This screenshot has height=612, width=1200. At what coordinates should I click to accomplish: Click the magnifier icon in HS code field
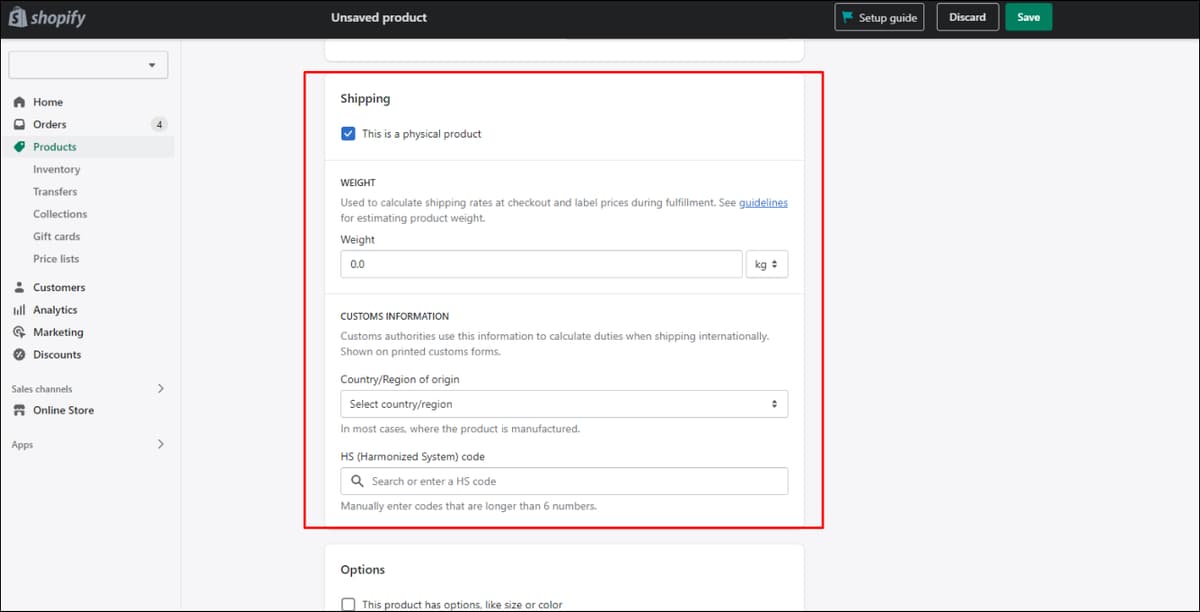pyautogui.click(x=357, y=481)
